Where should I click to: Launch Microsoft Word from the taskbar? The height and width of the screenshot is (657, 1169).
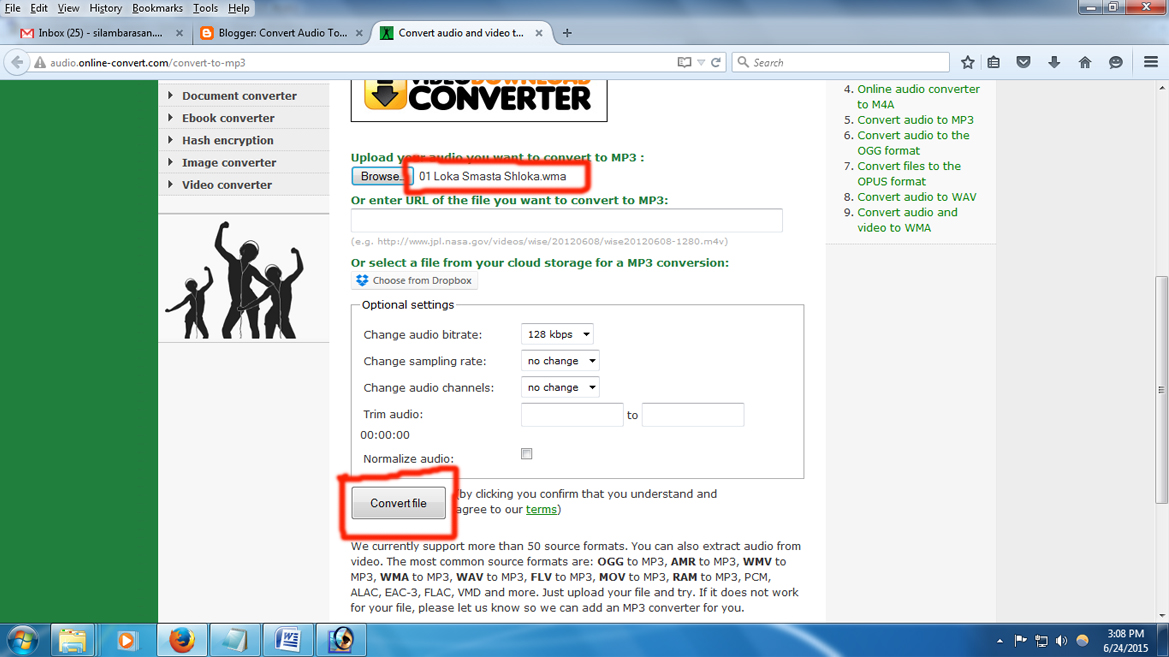coord(288,639)
